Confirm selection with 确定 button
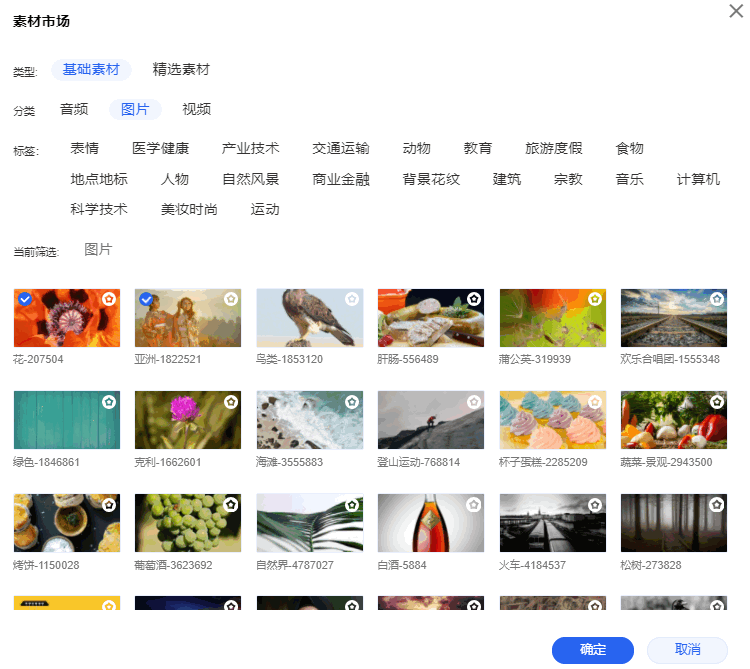 [593, 650]
